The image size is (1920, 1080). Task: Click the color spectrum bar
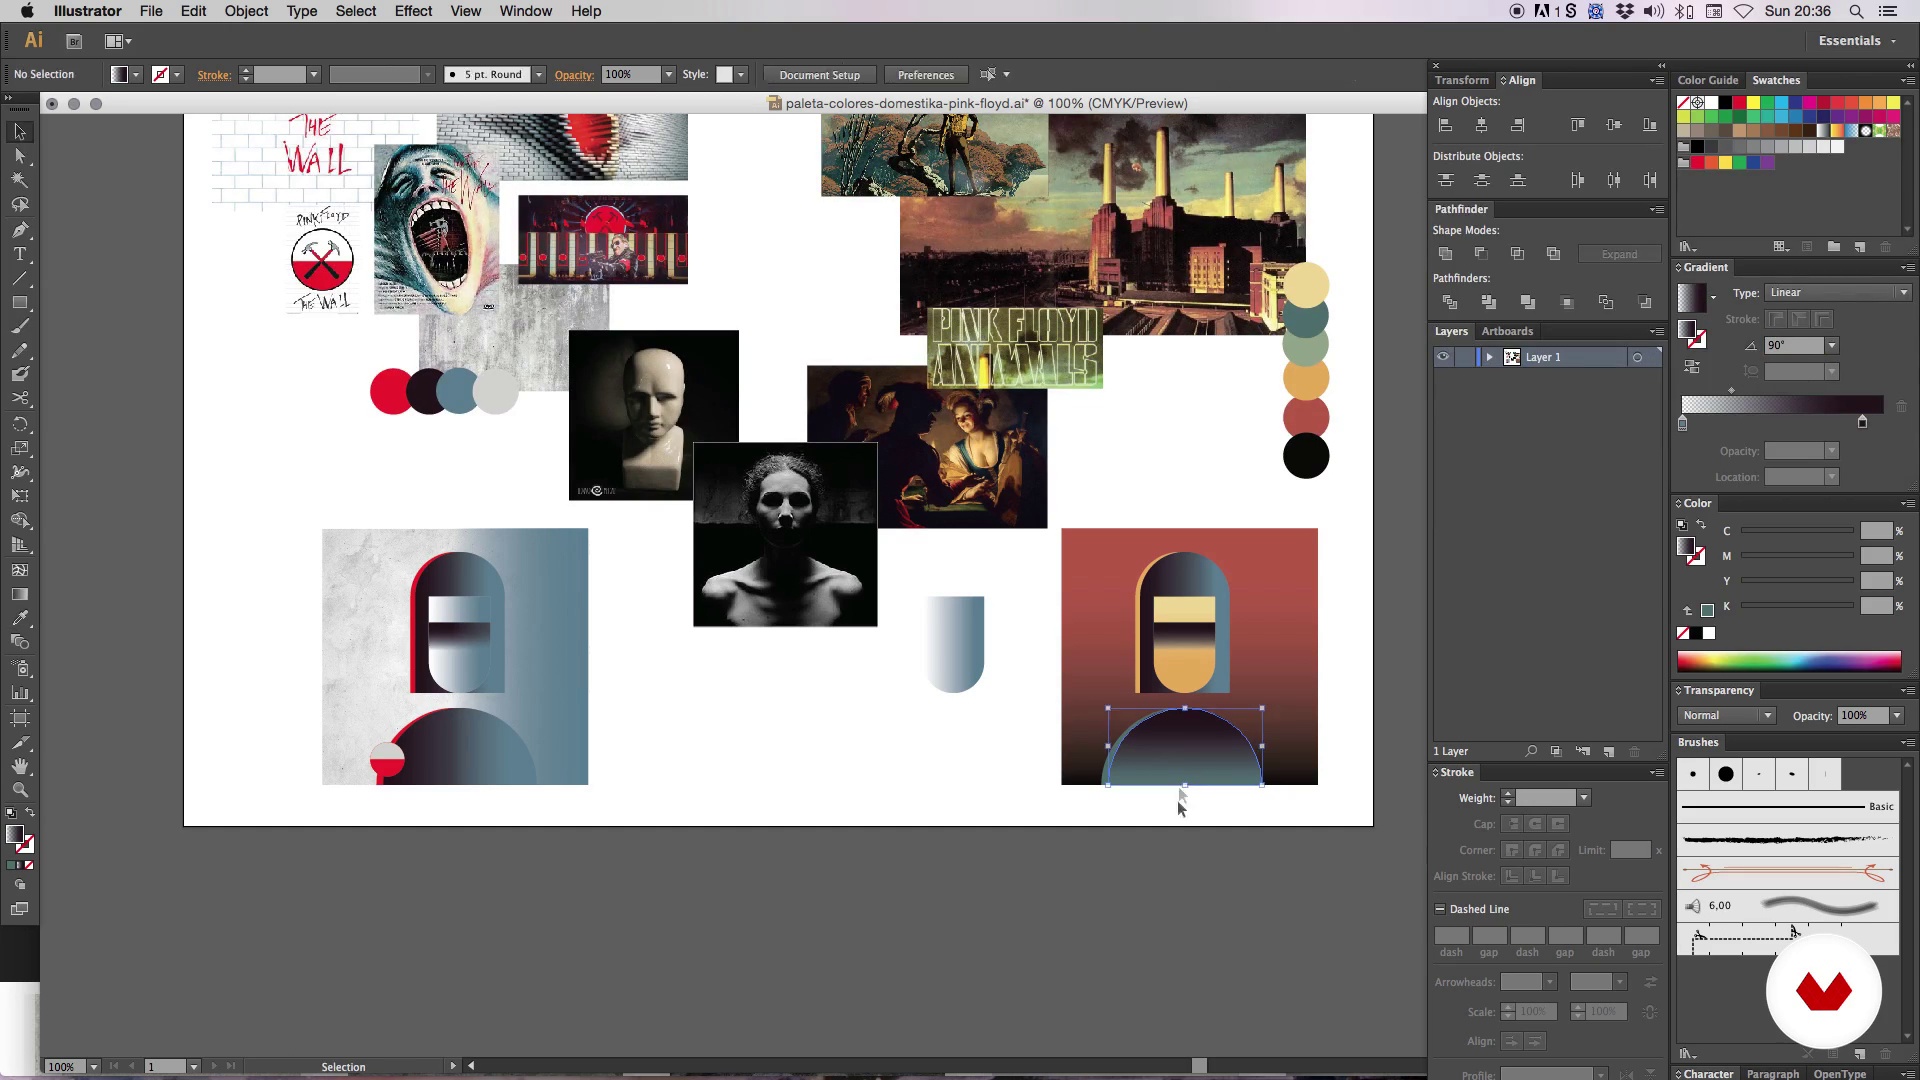[x=1788, y=661]
